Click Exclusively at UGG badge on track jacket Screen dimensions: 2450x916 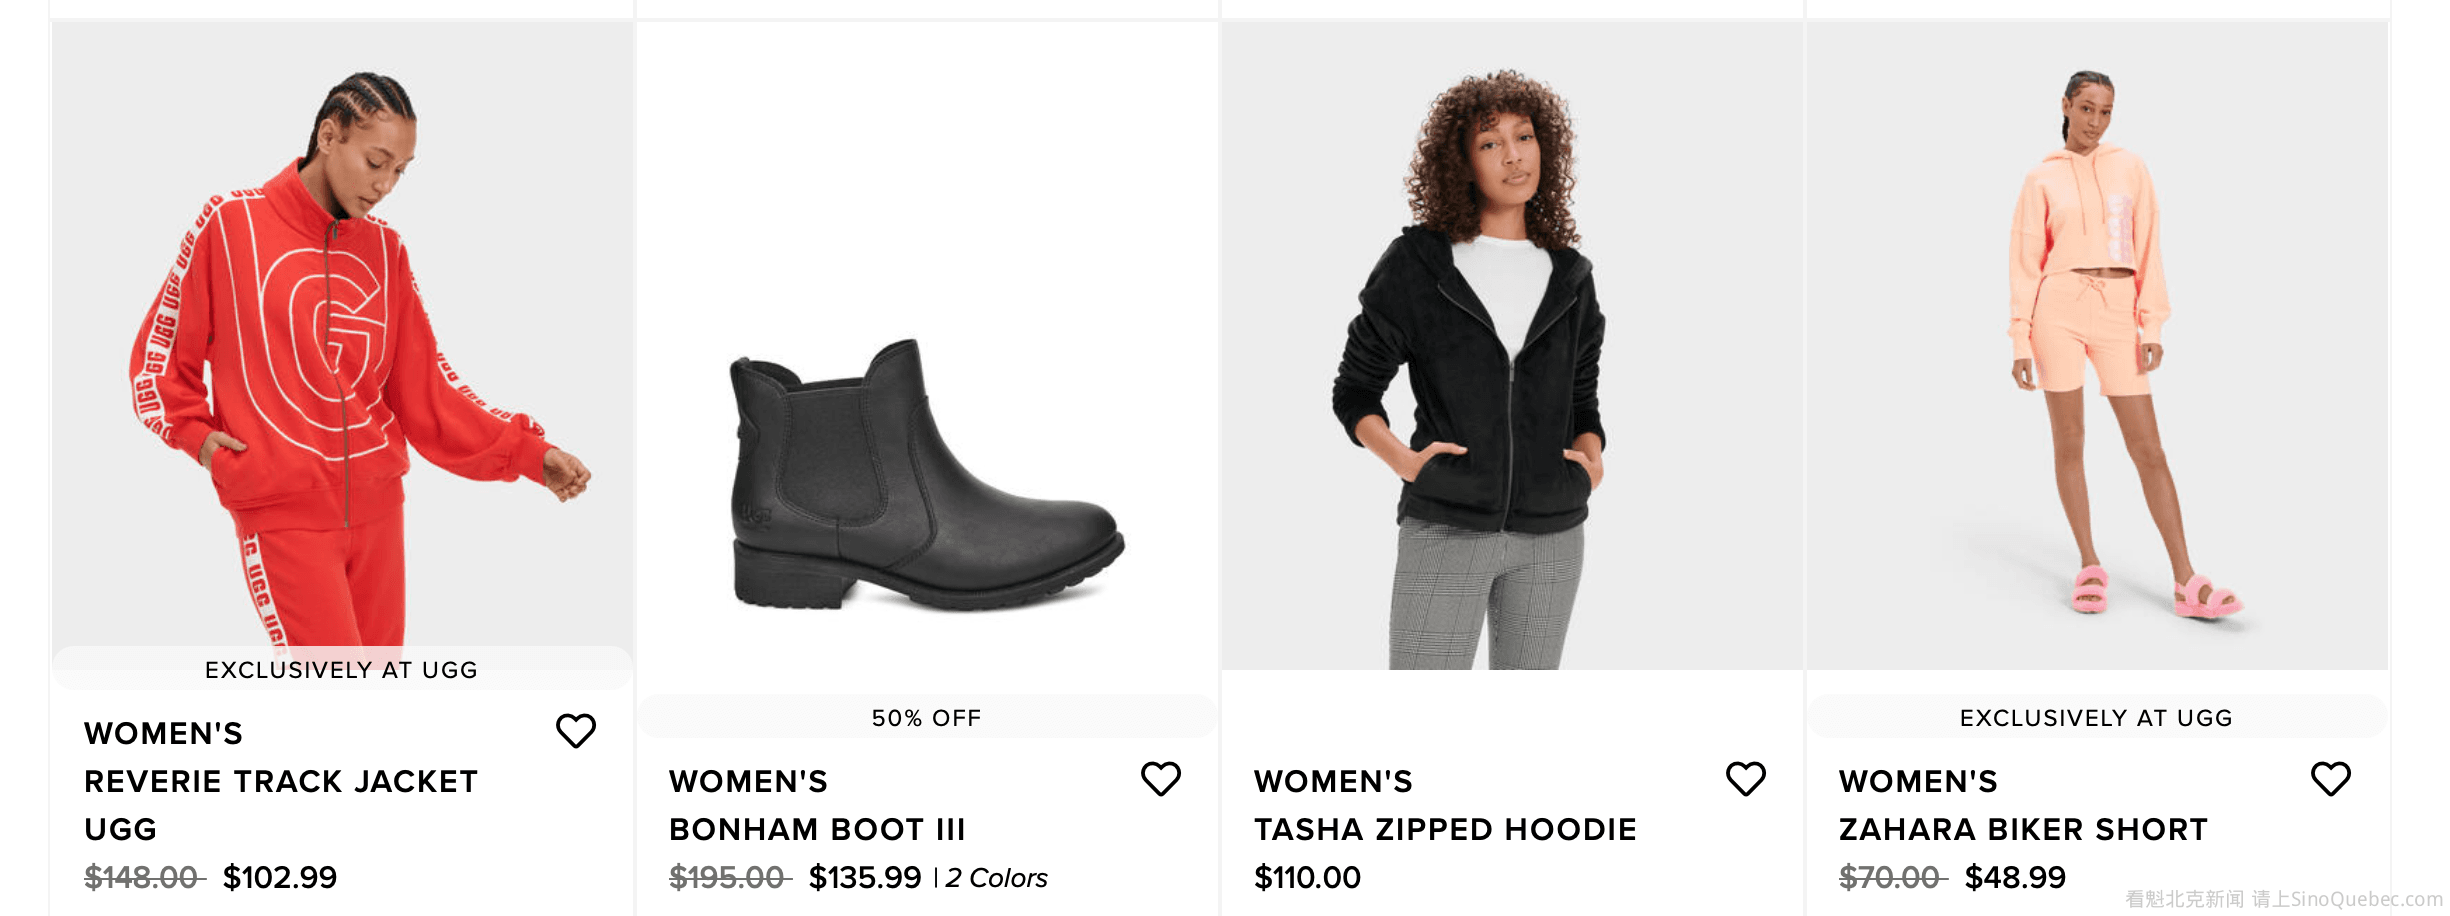pyautogui.click(x=341, y=670)
